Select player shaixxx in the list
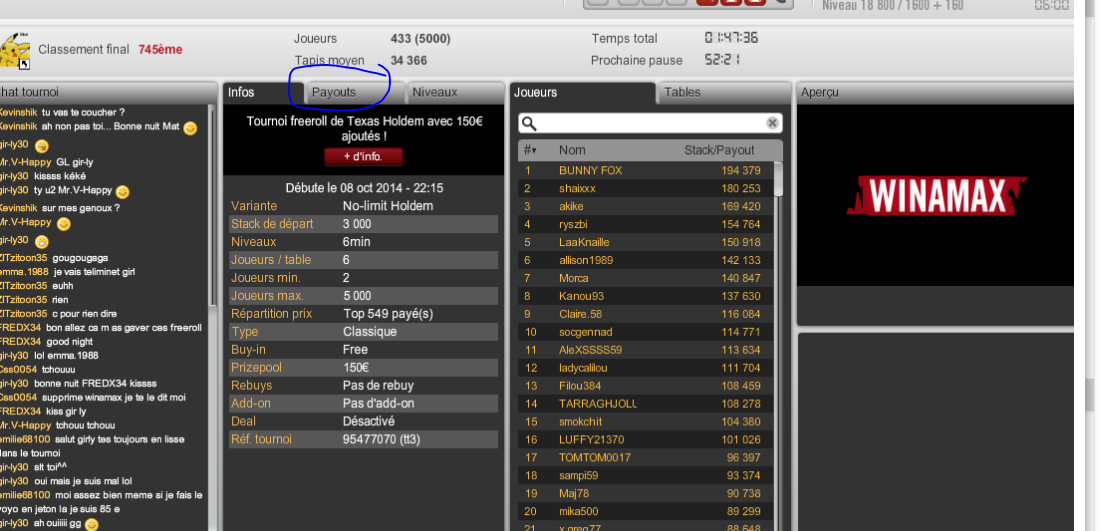Image resolution: width=1099 pixels, height=531 pixels. pos(646,188)
